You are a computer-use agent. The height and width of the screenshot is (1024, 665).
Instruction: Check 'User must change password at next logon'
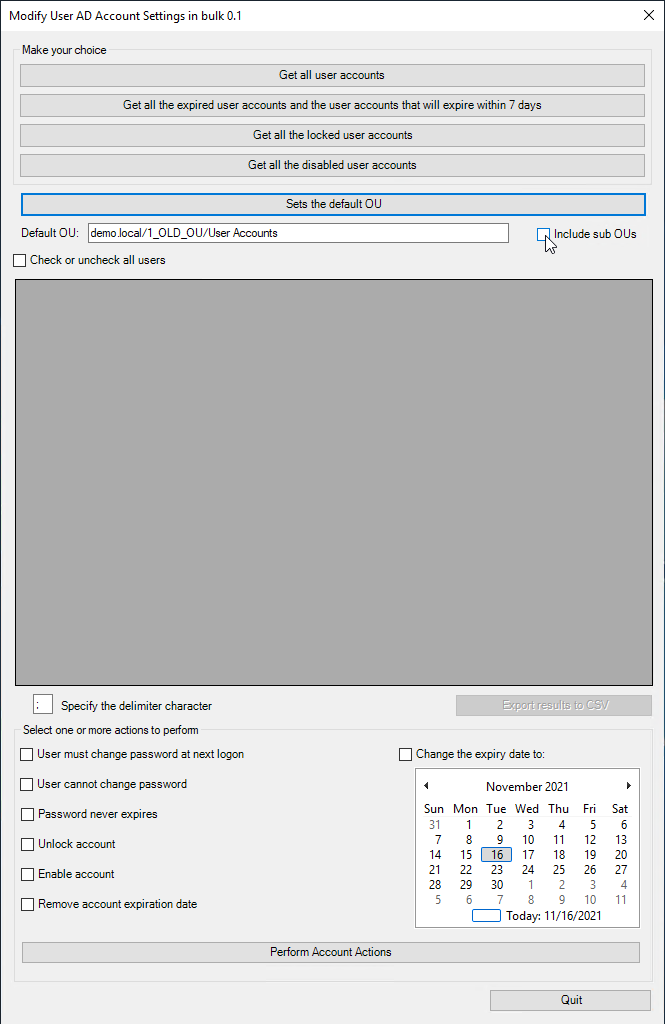[27, 754]
